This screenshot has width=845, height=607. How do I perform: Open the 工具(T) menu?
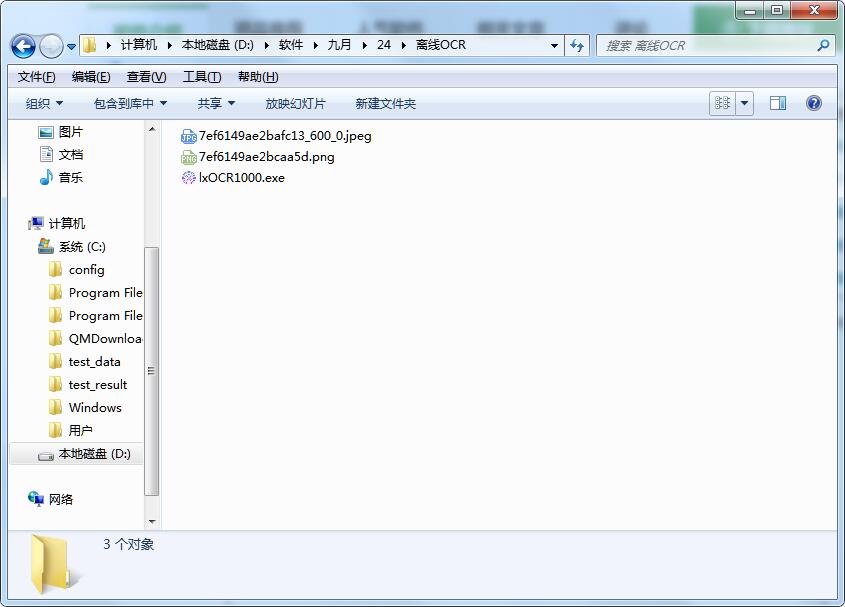(201, 77)
